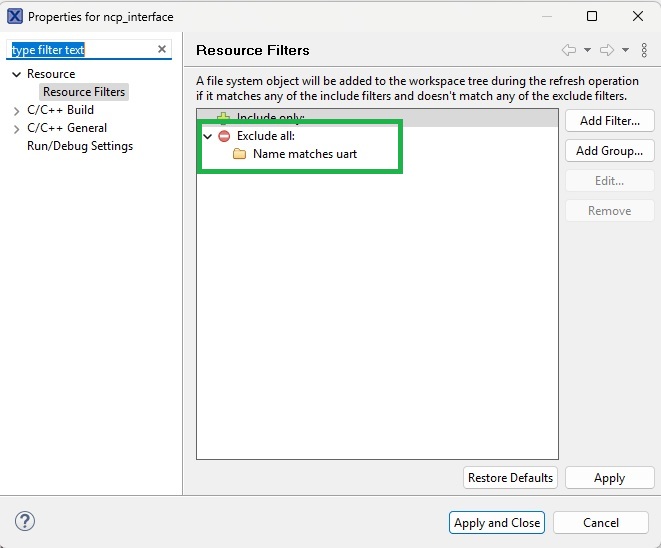Image resolution: width=661 pixels, height=548 pixels.
Task: Collapse the Exclude all filter group
Action: click(208, 136)
